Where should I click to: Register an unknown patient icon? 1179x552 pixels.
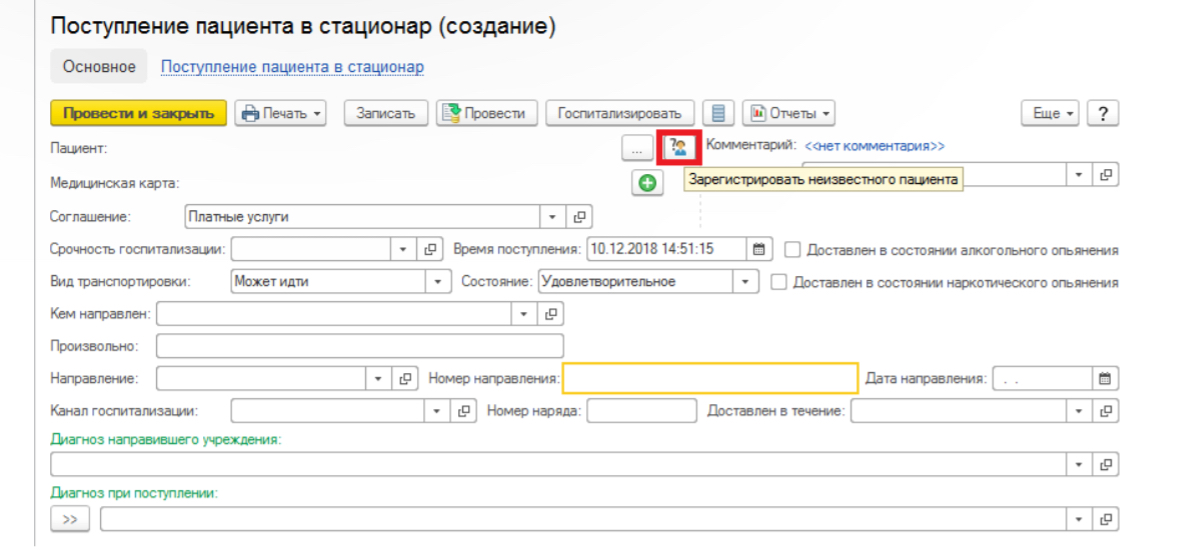(x=679, y=147)
